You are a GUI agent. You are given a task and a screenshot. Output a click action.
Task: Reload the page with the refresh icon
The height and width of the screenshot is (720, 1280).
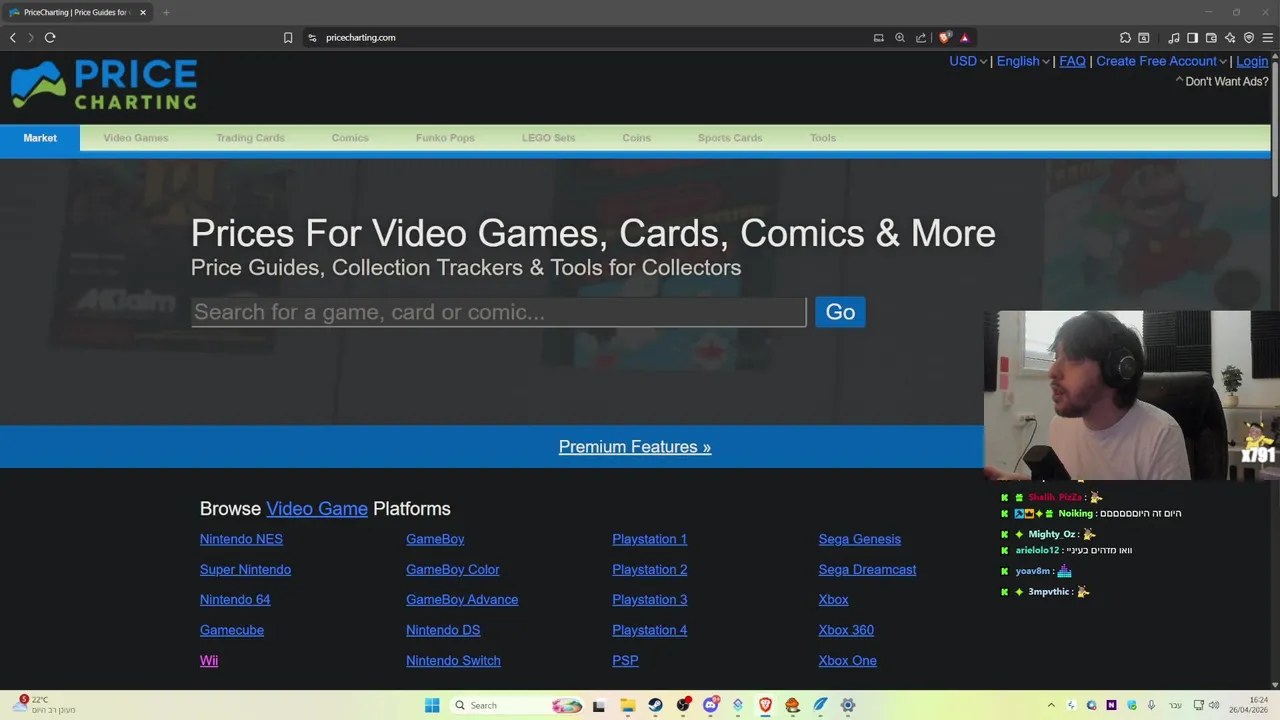pyautogui.click(x=50, y=38)
